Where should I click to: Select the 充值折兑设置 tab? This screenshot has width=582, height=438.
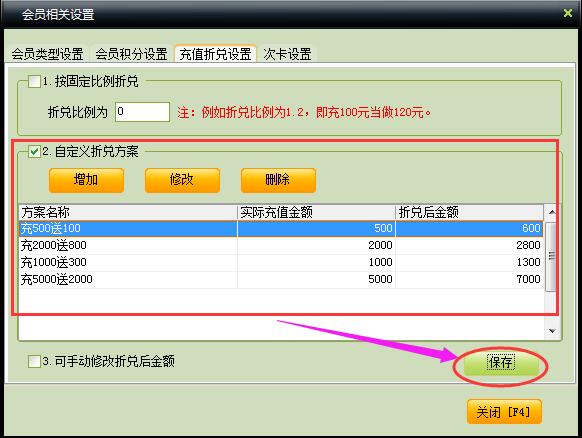tap(215, 54)
